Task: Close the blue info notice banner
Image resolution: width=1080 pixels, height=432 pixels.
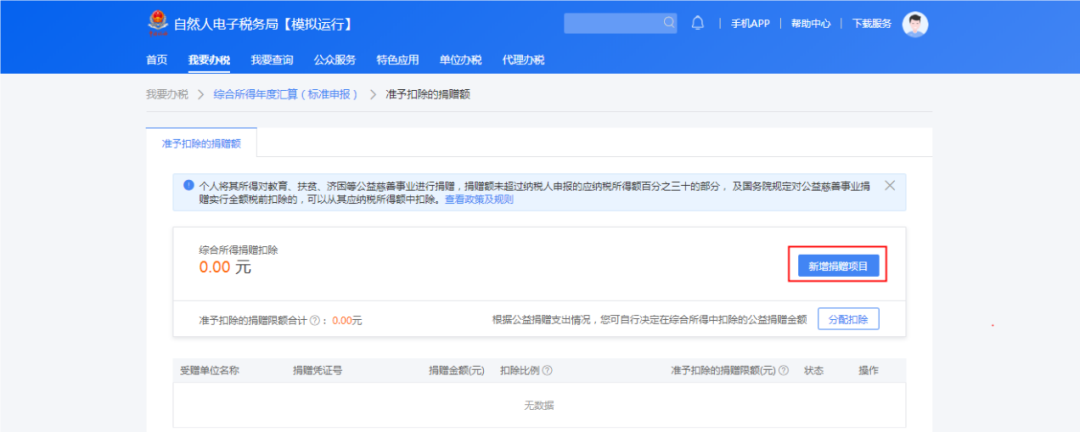Action: coord(890,185)
